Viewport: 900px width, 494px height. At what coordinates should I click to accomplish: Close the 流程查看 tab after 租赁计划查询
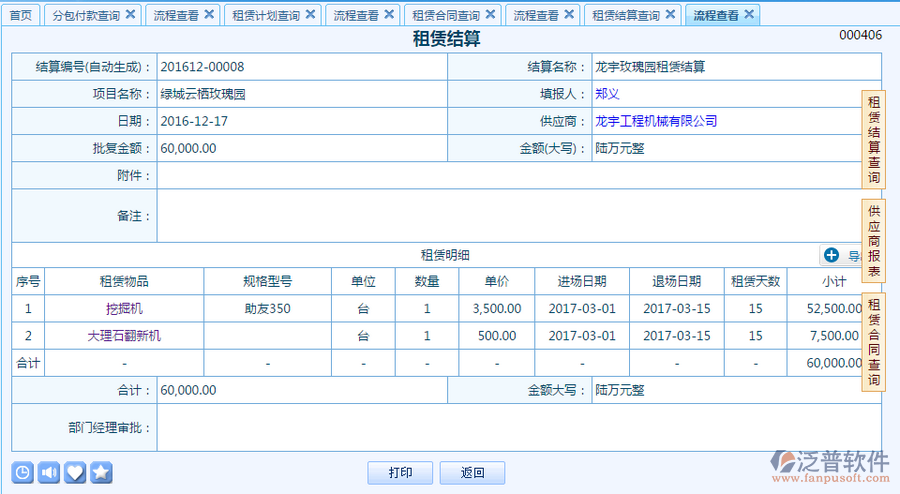point(389,14)
